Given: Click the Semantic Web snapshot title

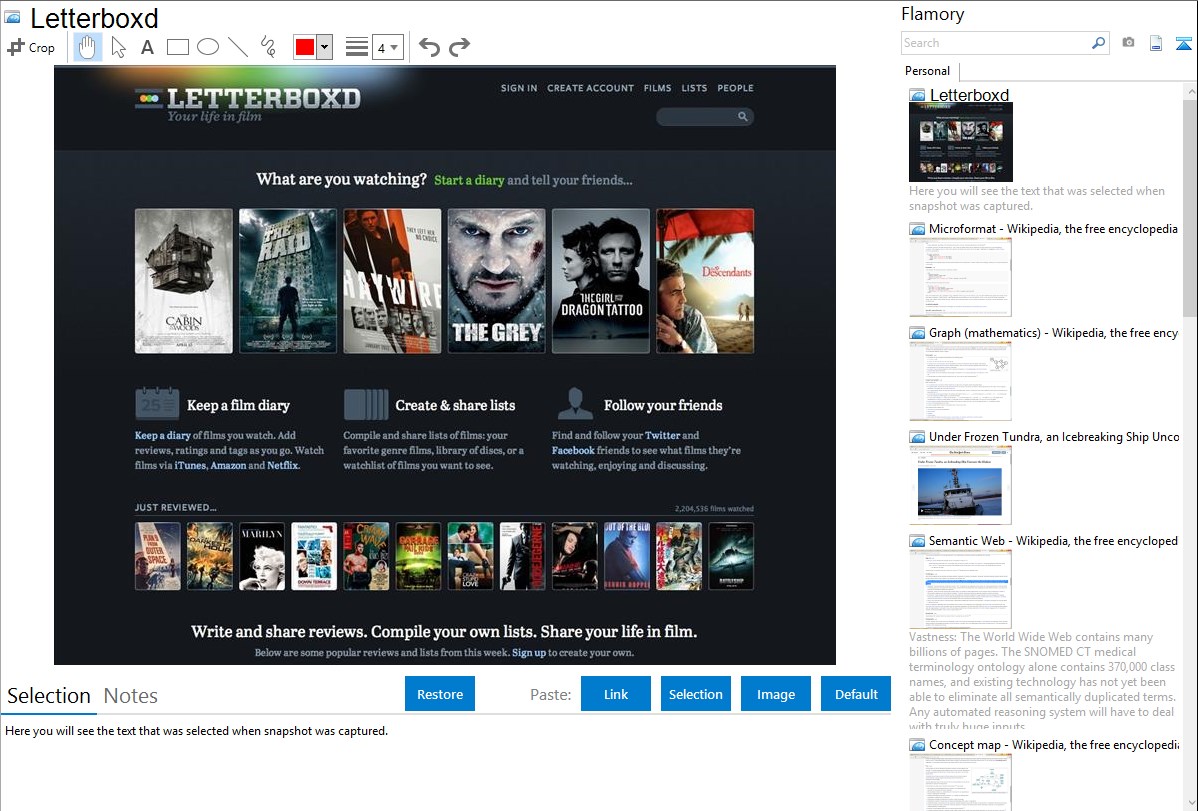Looking at the screenshot, I should coord(1053,540).
